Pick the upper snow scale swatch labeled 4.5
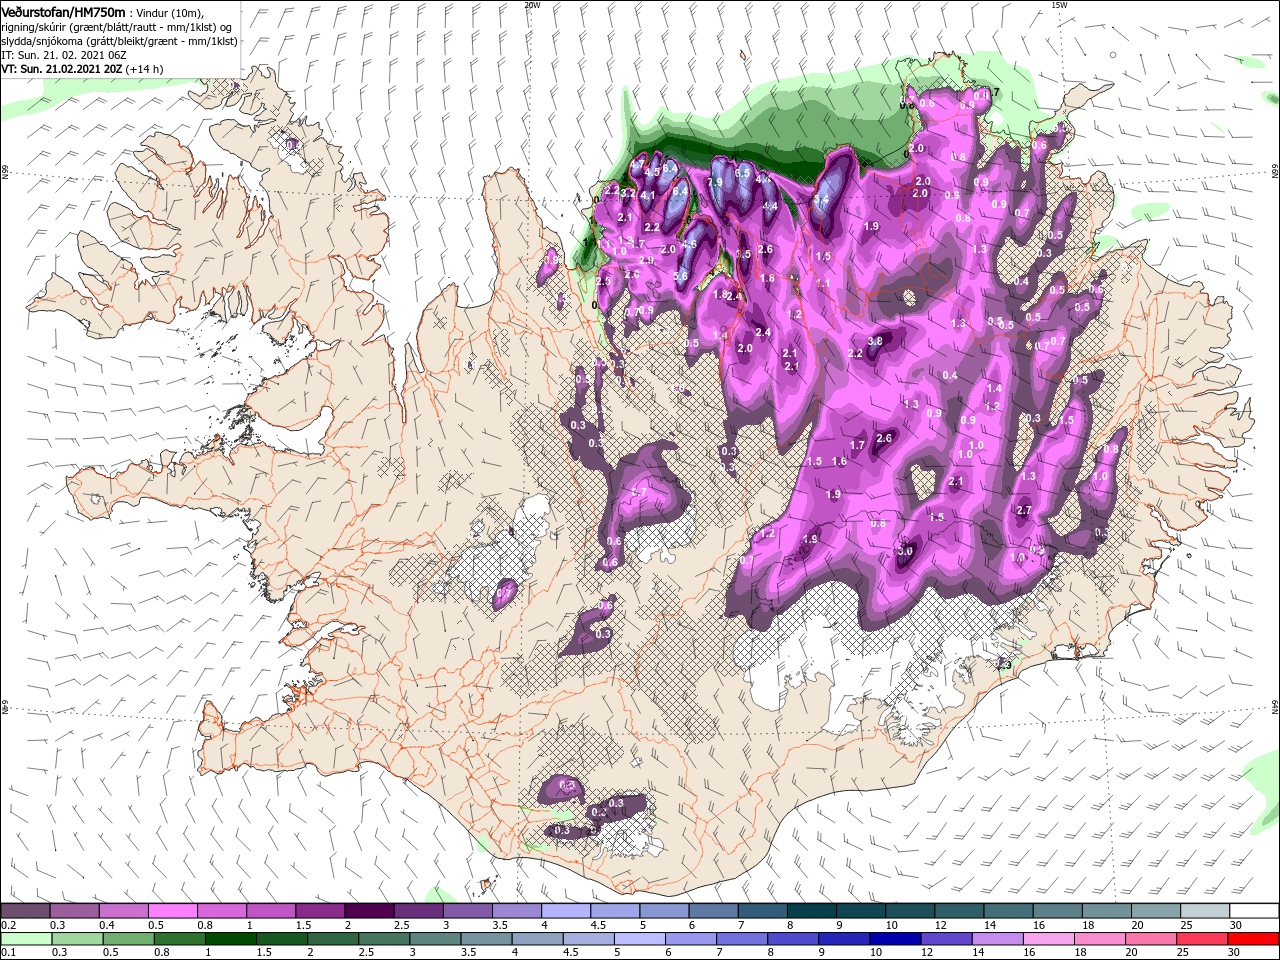 click(x=615, y=911)
